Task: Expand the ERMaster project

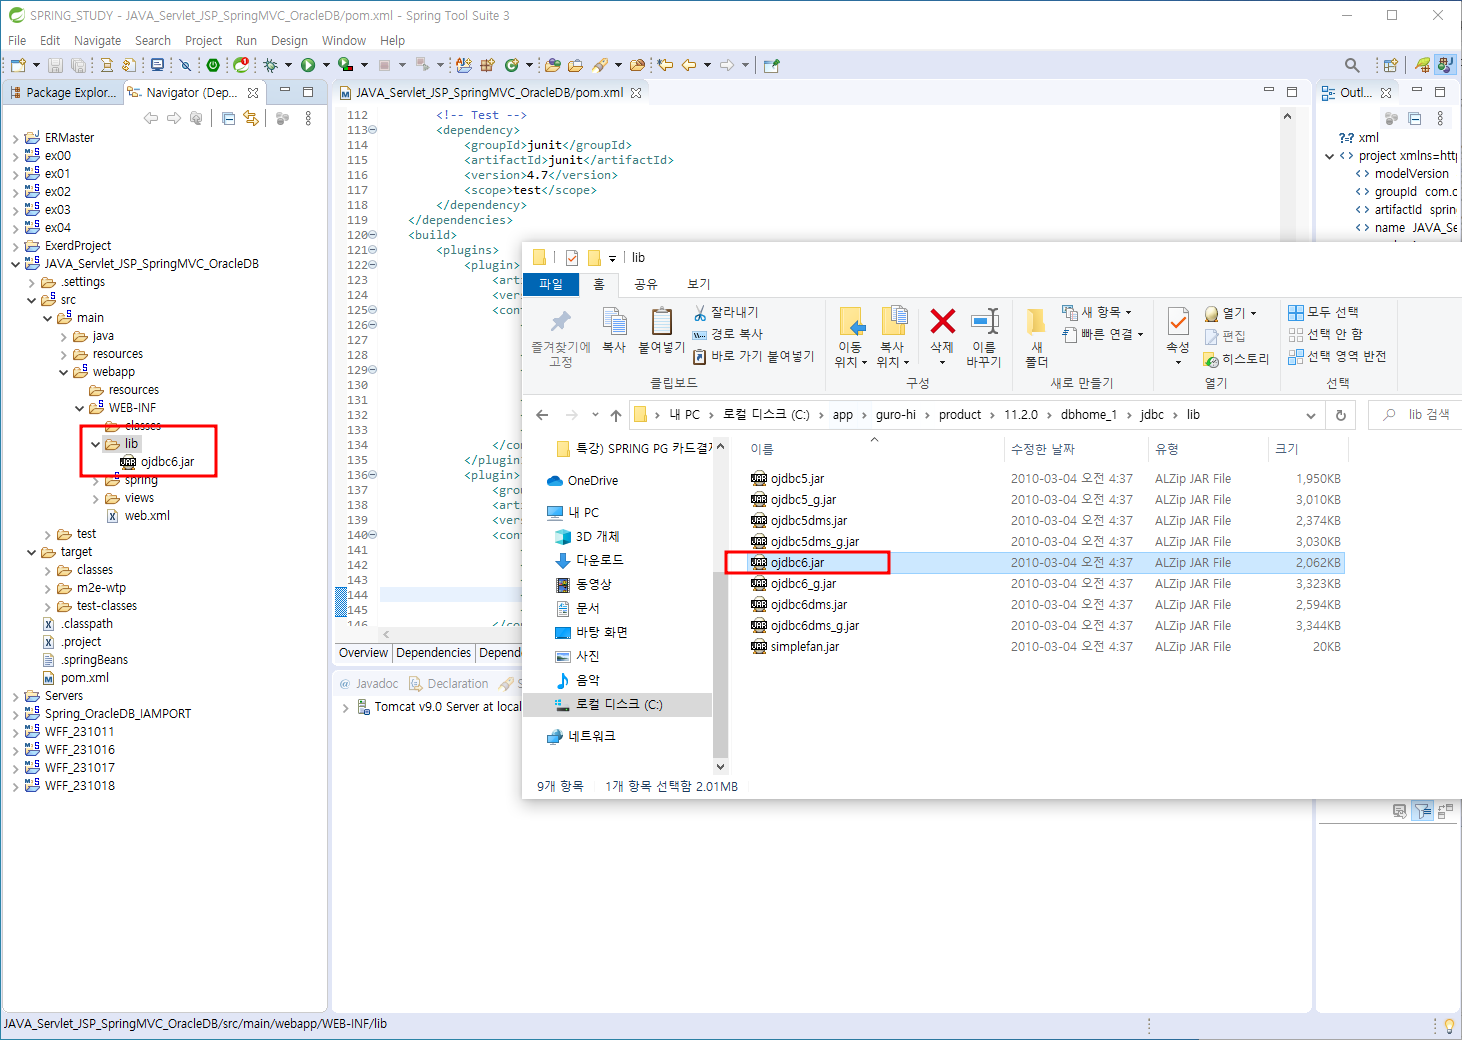Action: pos(15,138)
